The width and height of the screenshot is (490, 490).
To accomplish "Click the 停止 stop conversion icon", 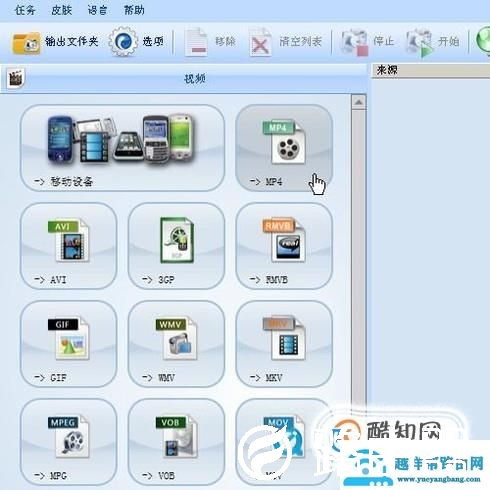I will click(x=354, y=42).
